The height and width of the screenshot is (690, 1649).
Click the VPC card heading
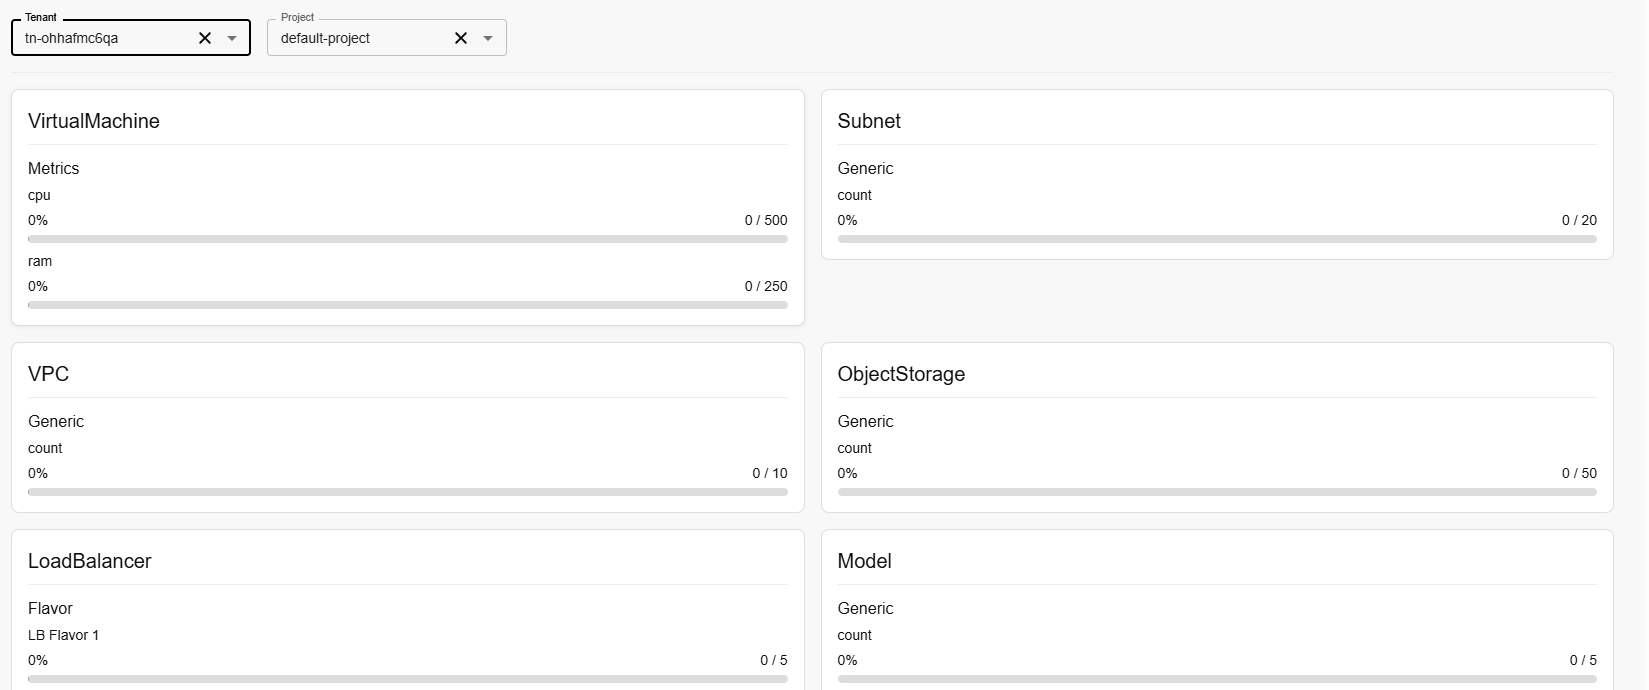pyautogui.click(x=48, y=374)
